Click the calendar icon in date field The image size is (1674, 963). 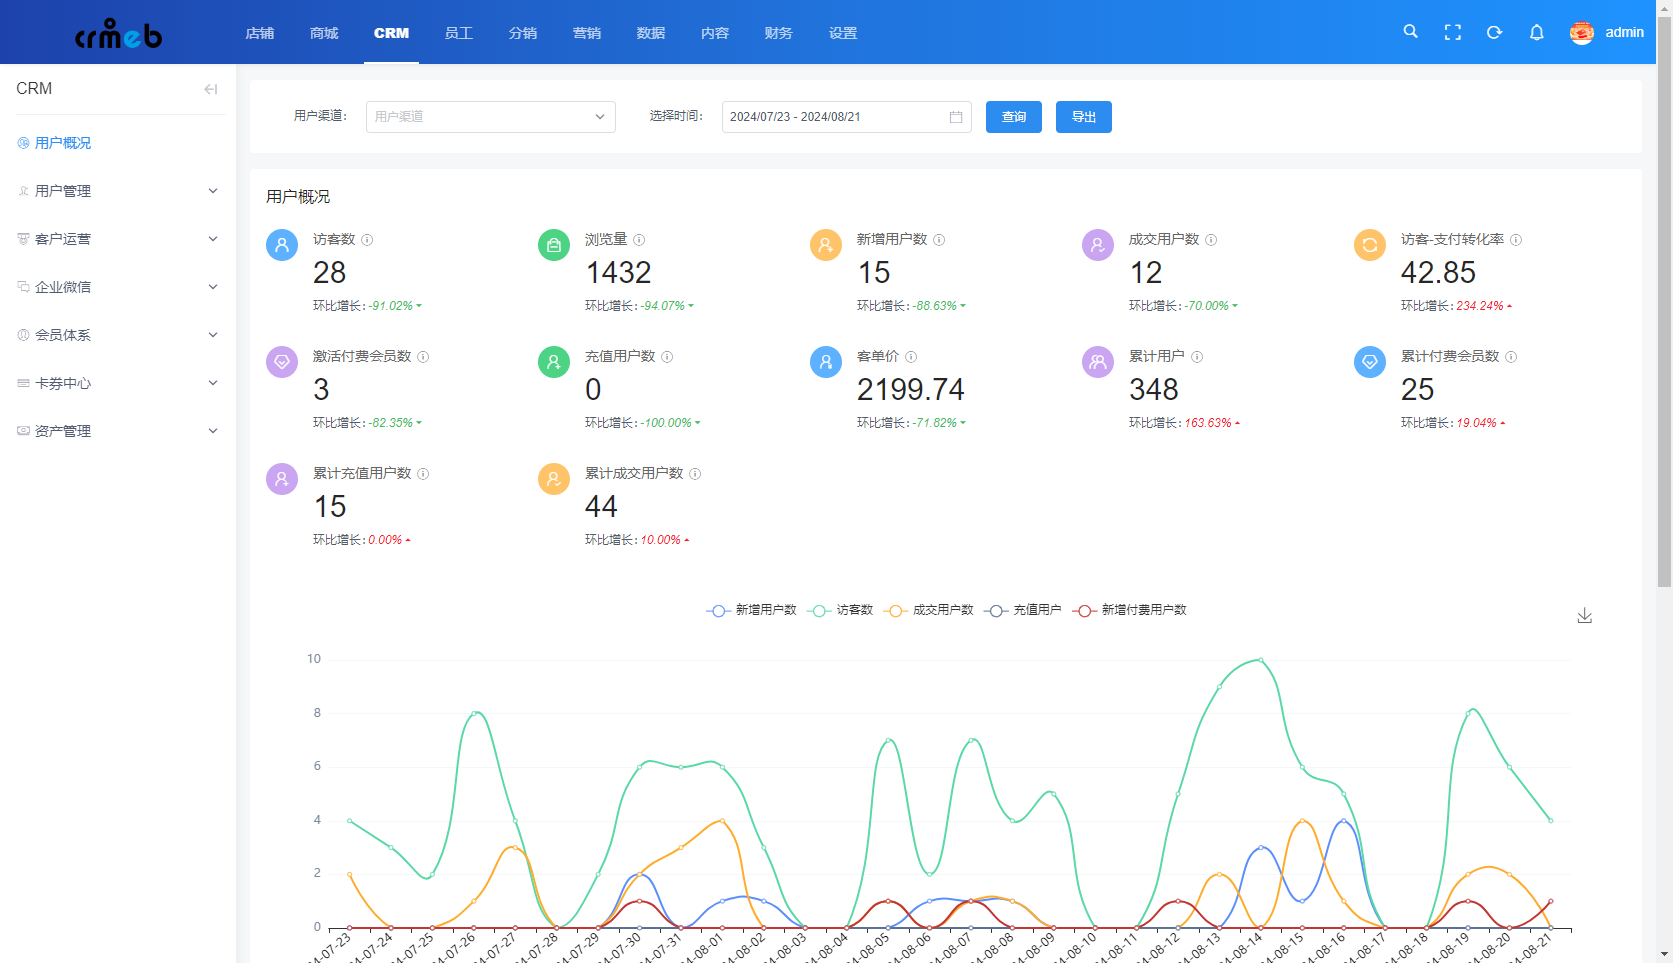coord(956,117)
